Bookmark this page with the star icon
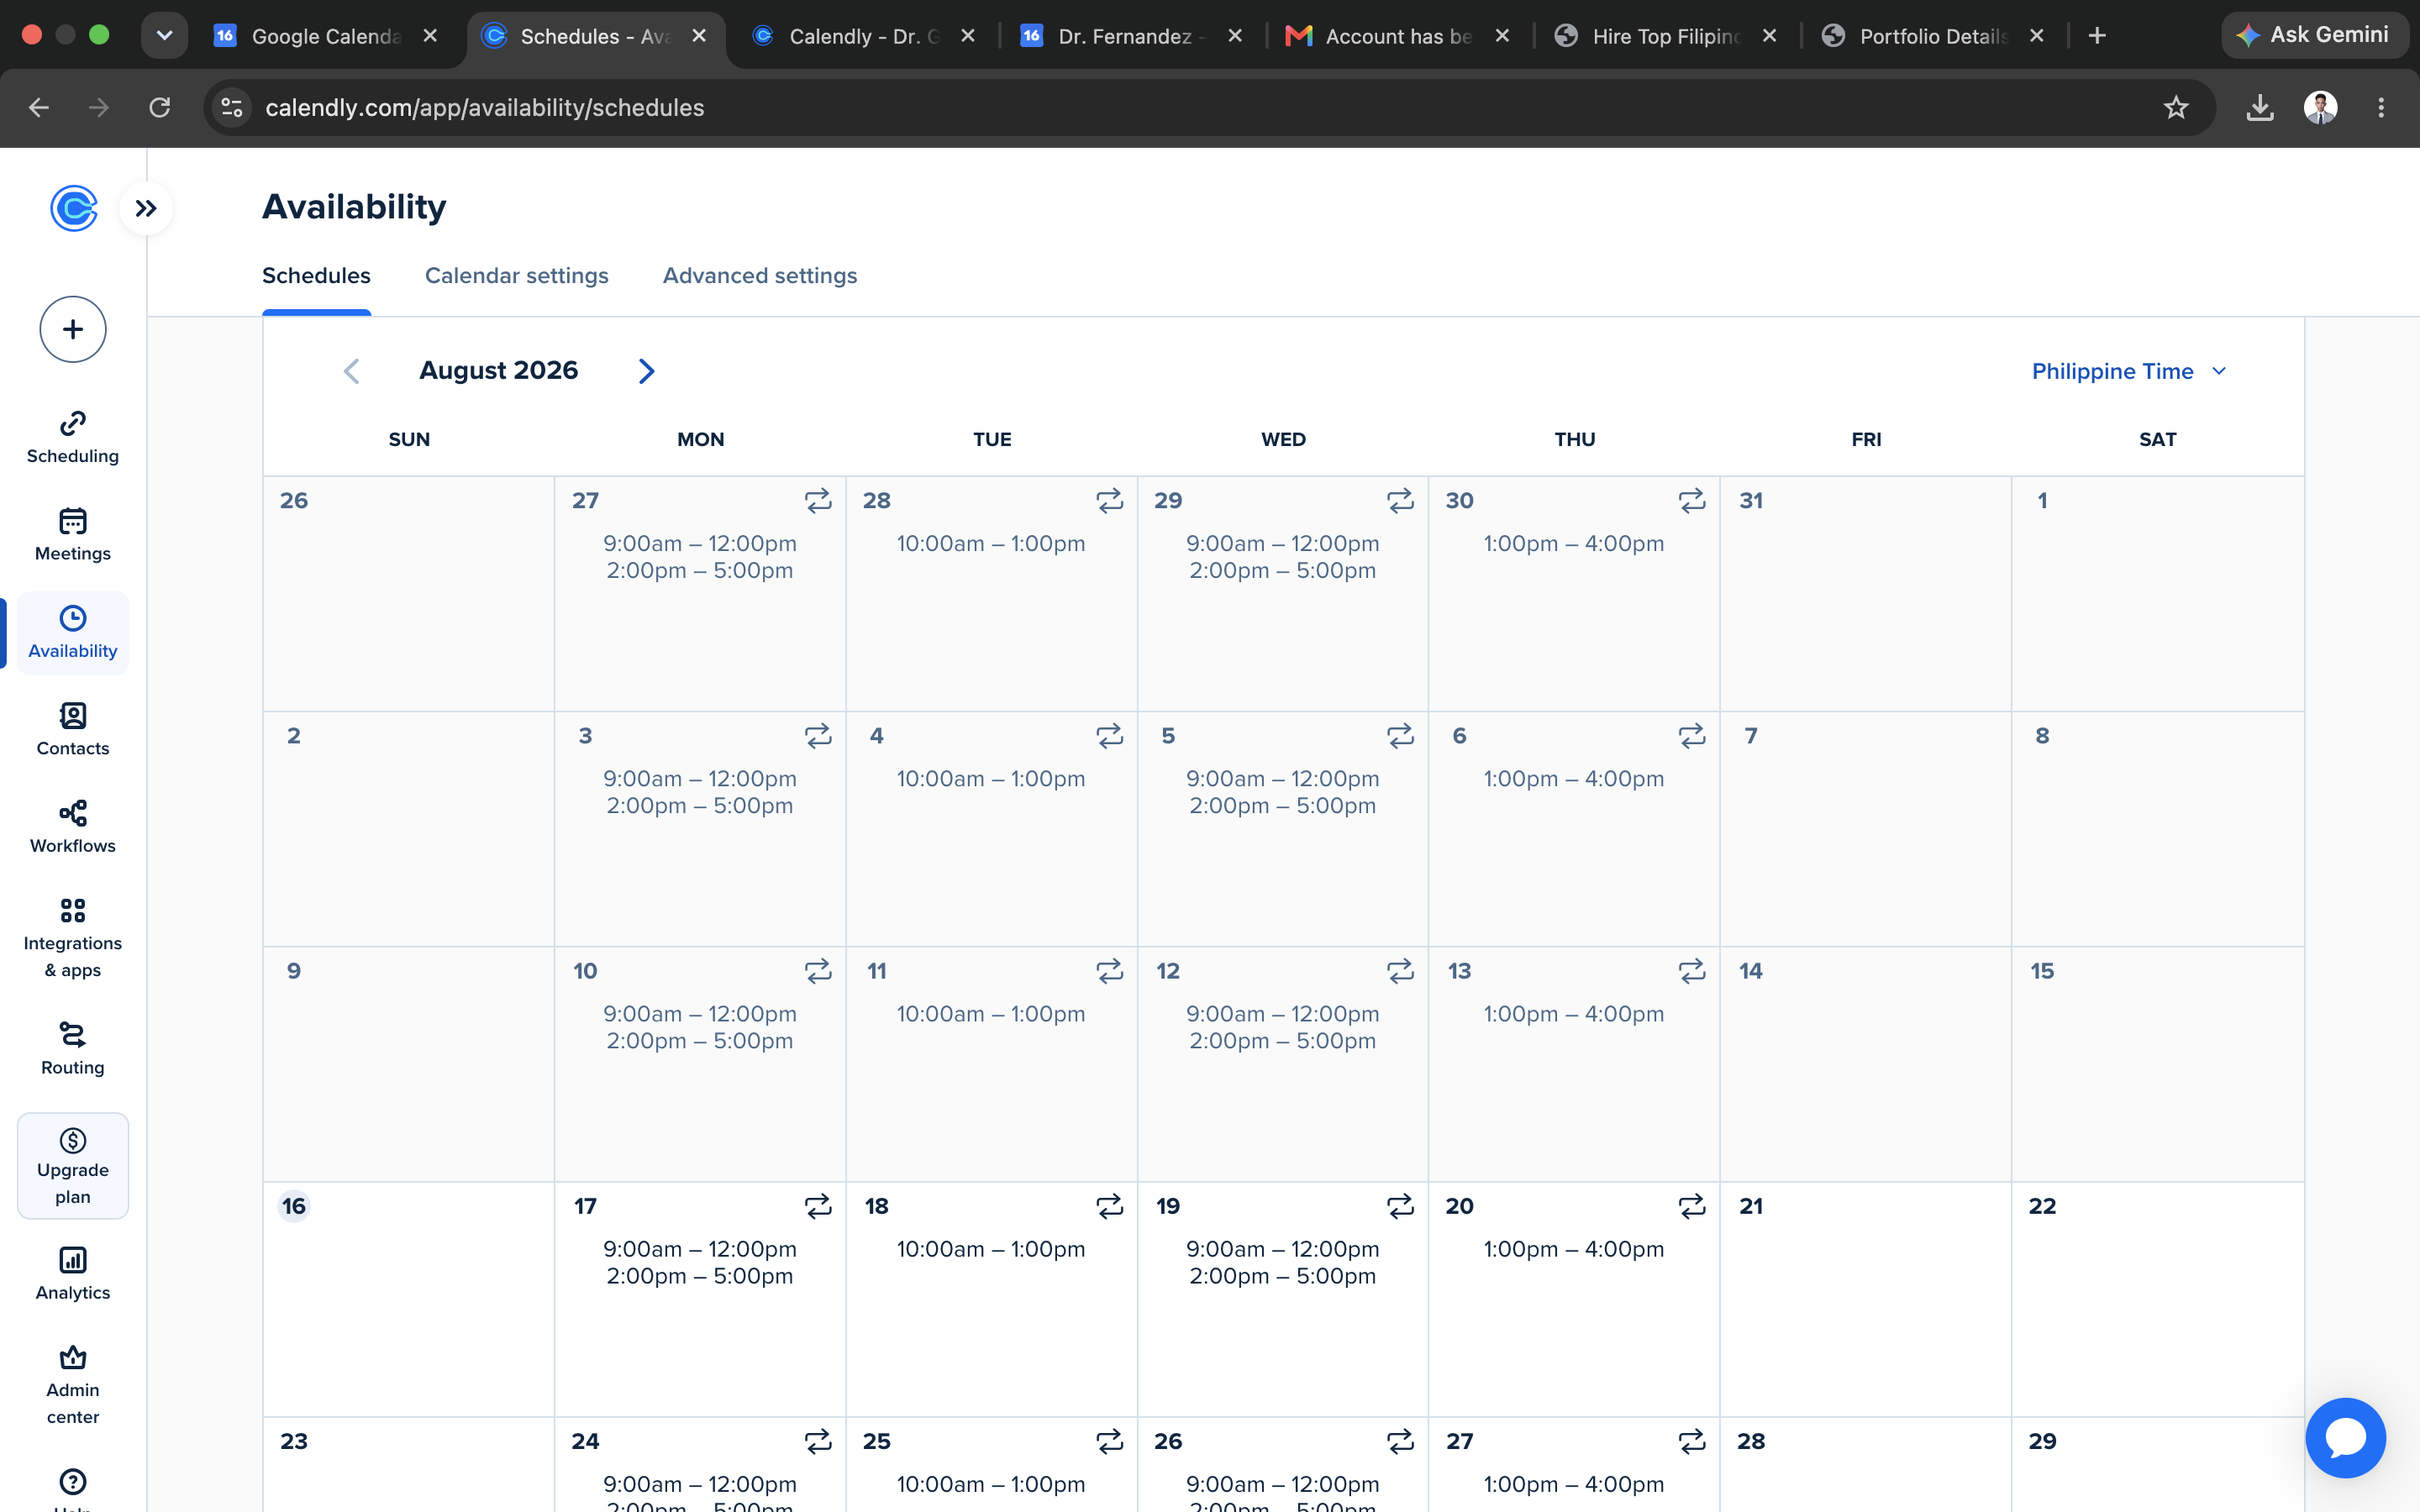2420x1512 pixels. coord(2176,108)
